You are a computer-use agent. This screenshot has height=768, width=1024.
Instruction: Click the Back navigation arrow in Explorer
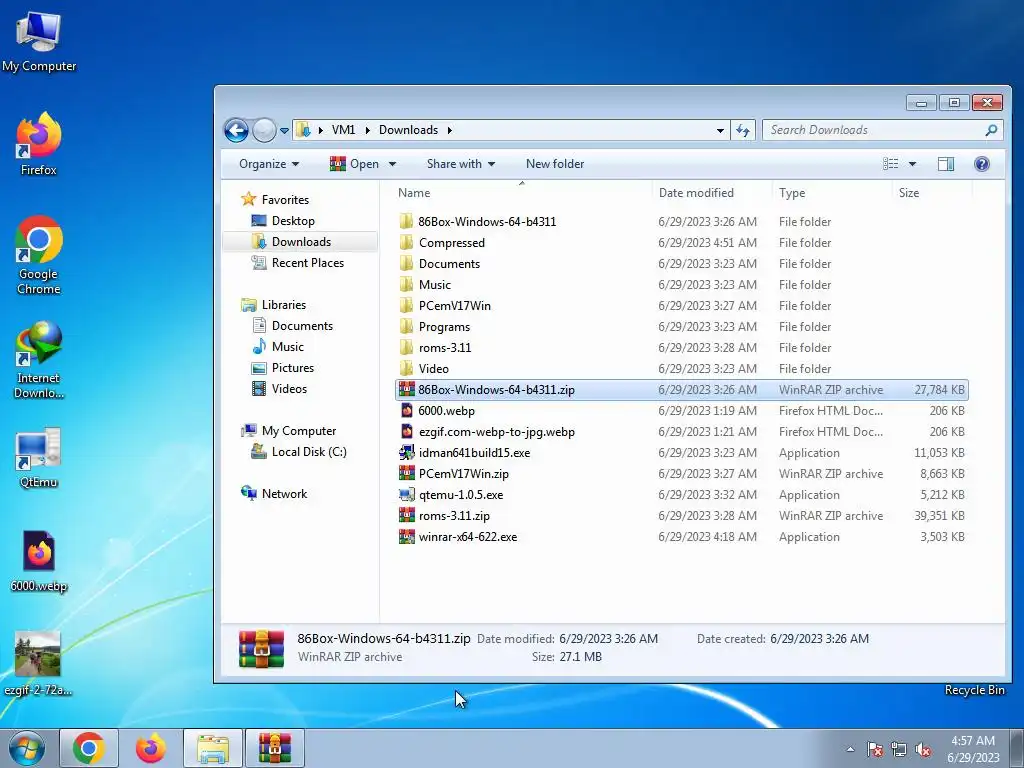pos(236,130)
